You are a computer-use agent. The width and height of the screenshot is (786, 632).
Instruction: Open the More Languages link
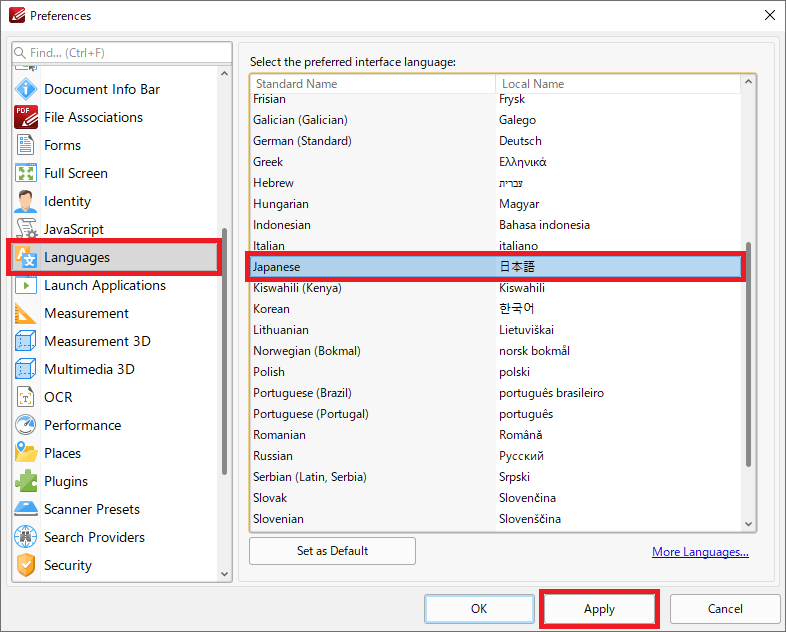click(700, 552)
